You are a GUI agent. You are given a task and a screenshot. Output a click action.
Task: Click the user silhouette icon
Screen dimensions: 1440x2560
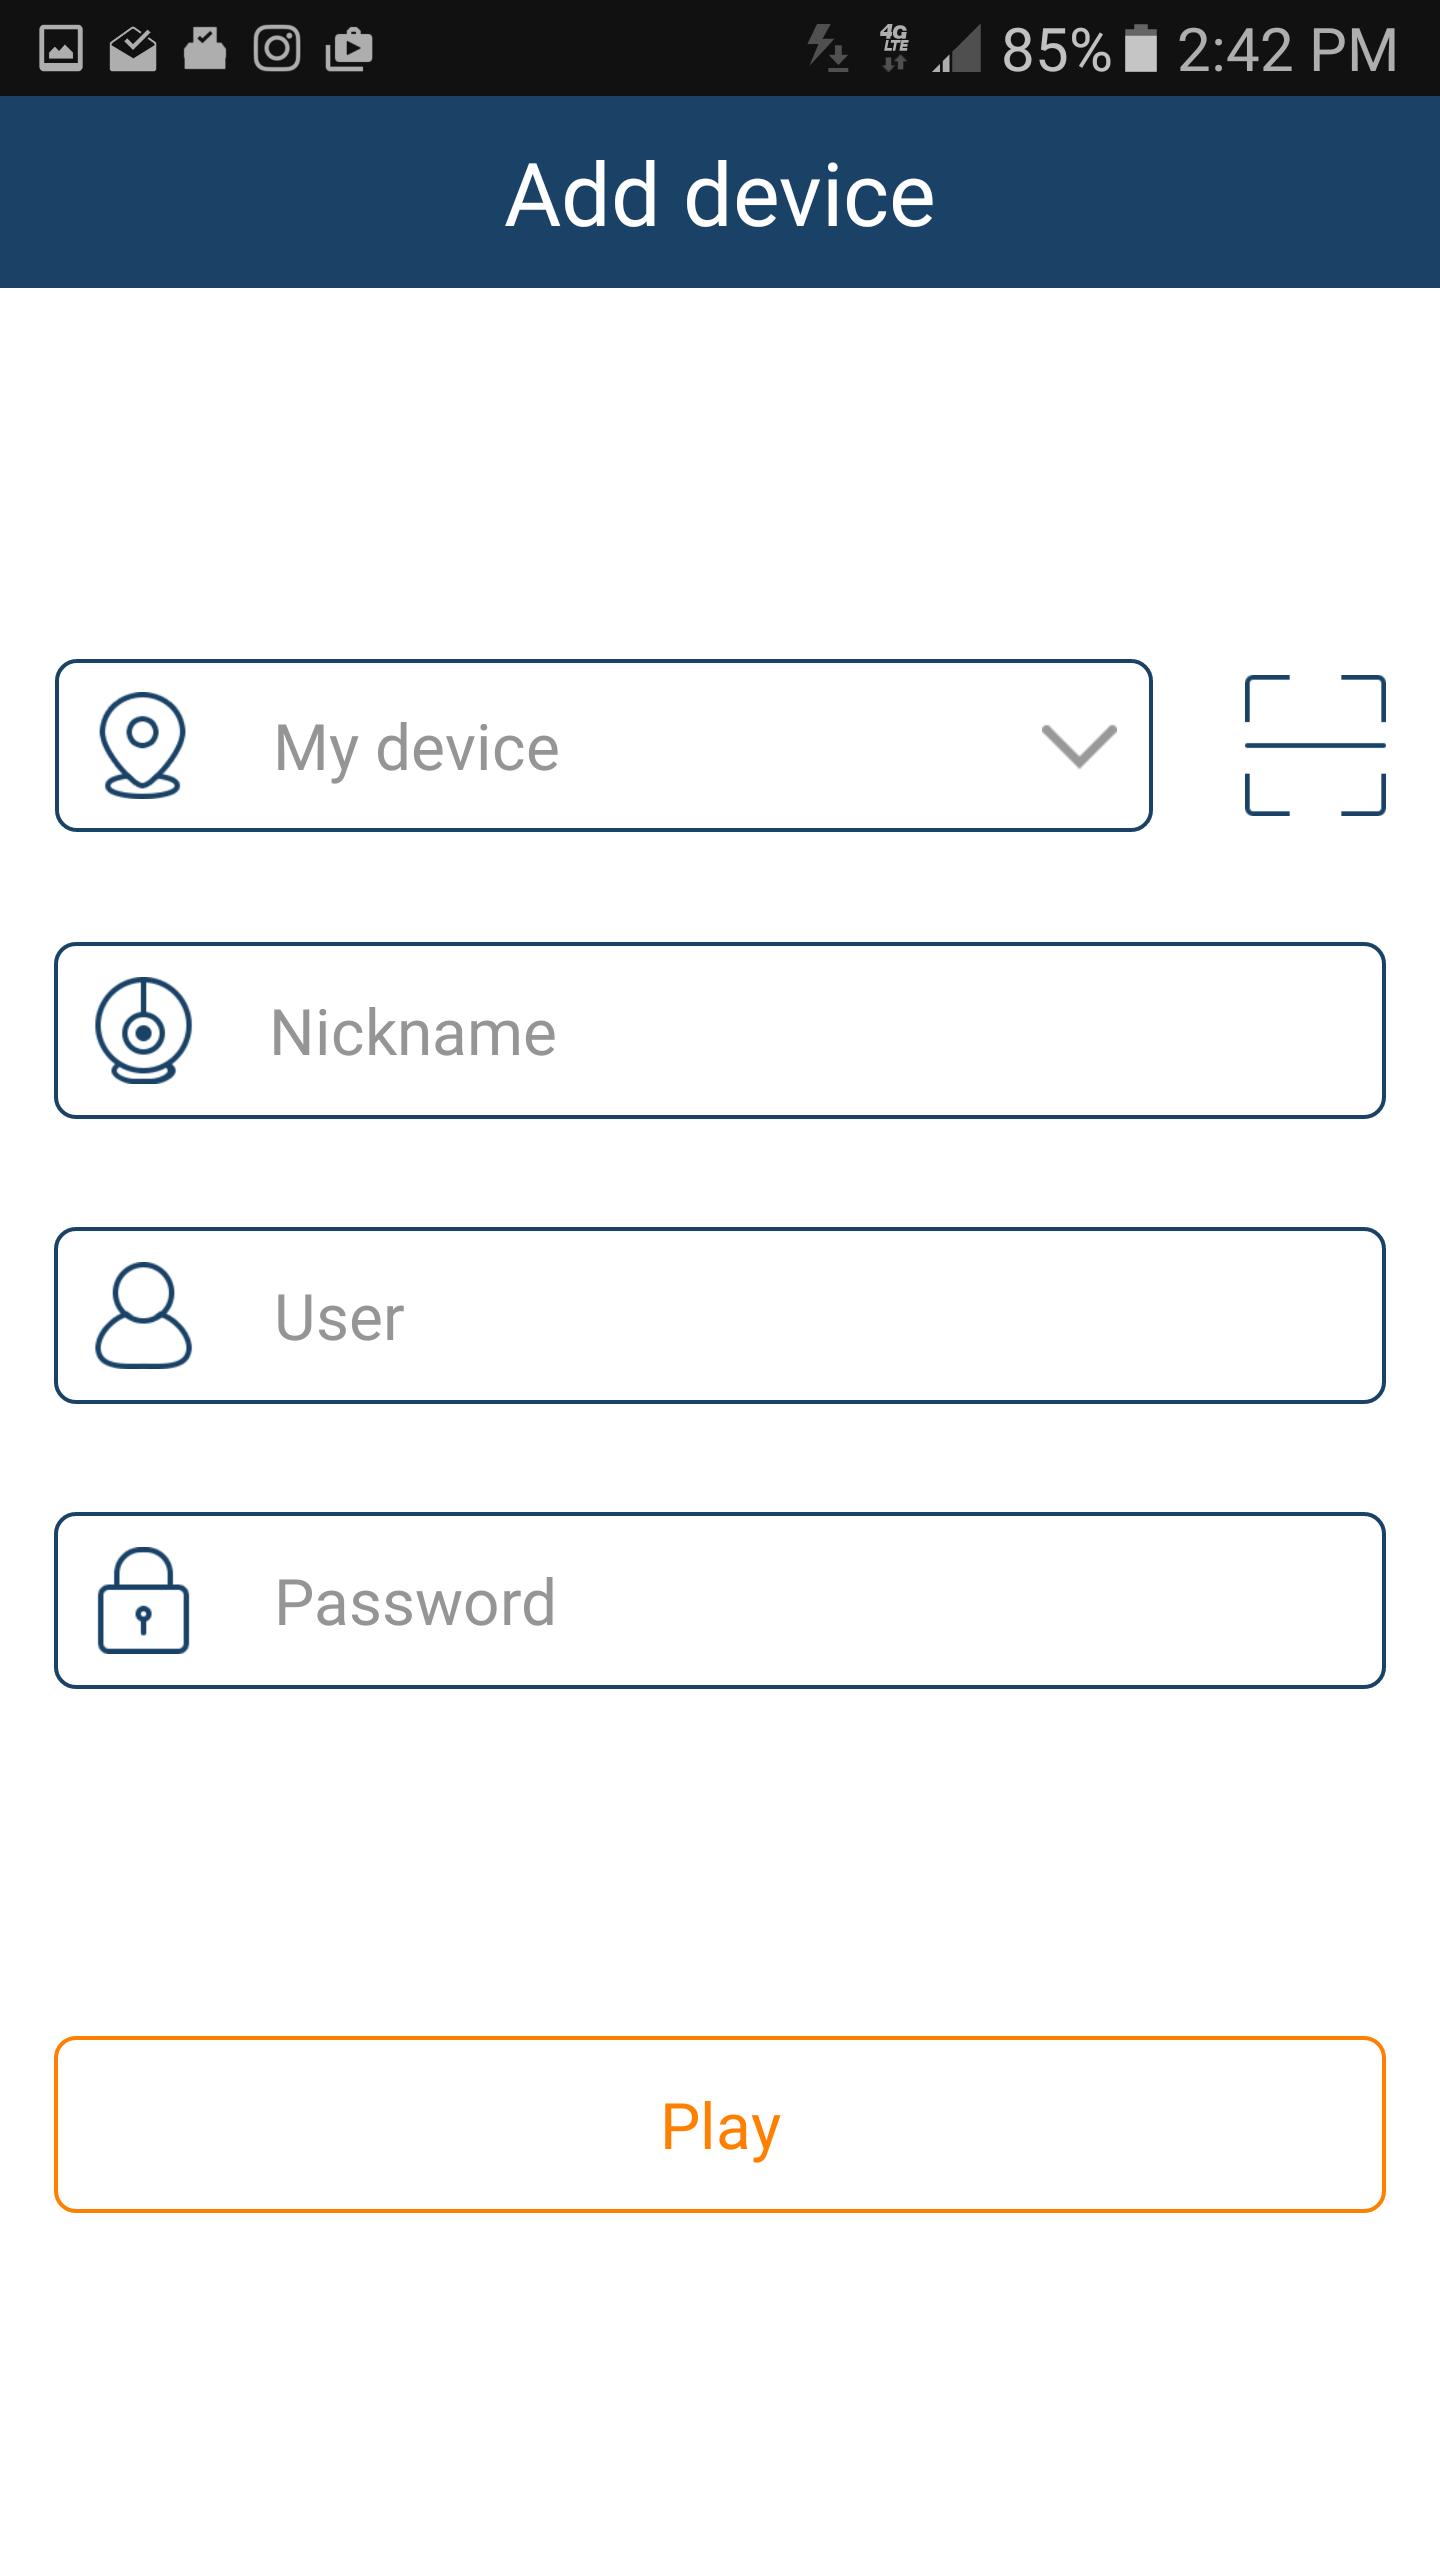tap(143, 1315)
